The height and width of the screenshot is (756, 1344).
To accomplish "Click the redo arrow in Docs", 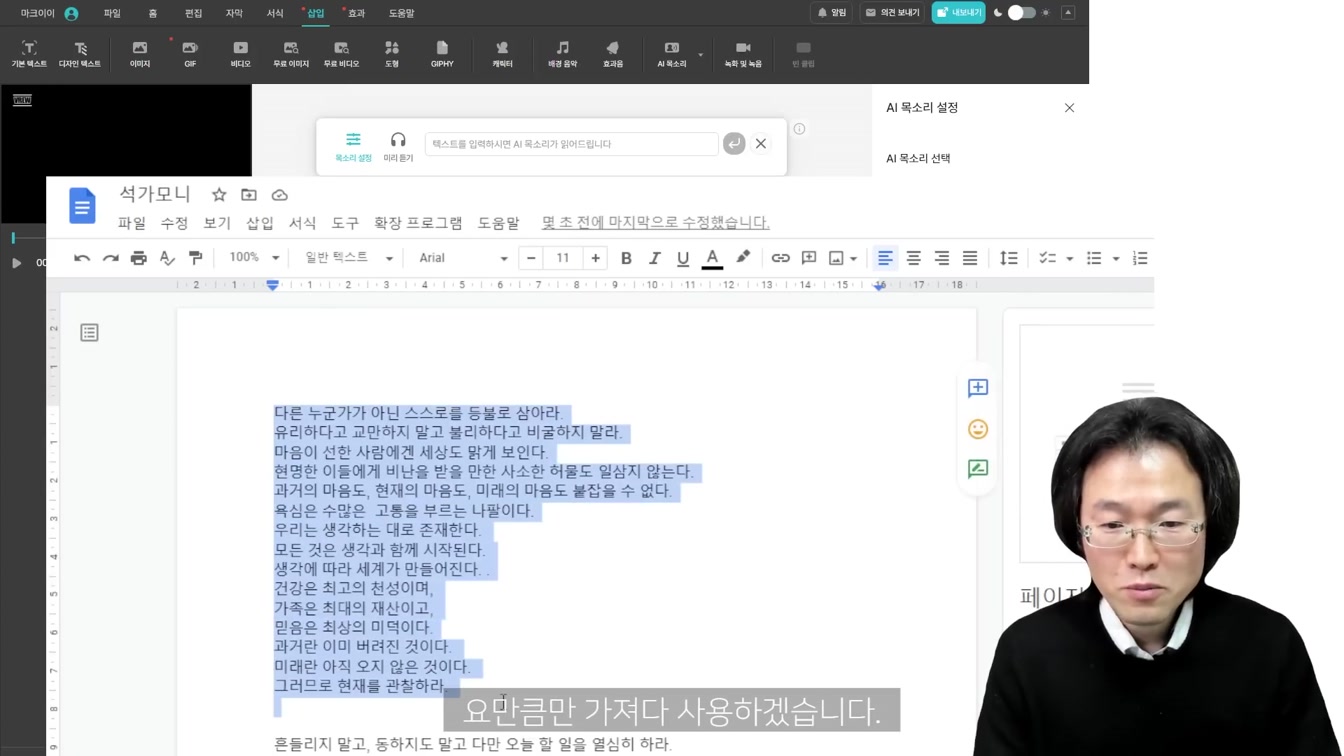I will [110, 258].
